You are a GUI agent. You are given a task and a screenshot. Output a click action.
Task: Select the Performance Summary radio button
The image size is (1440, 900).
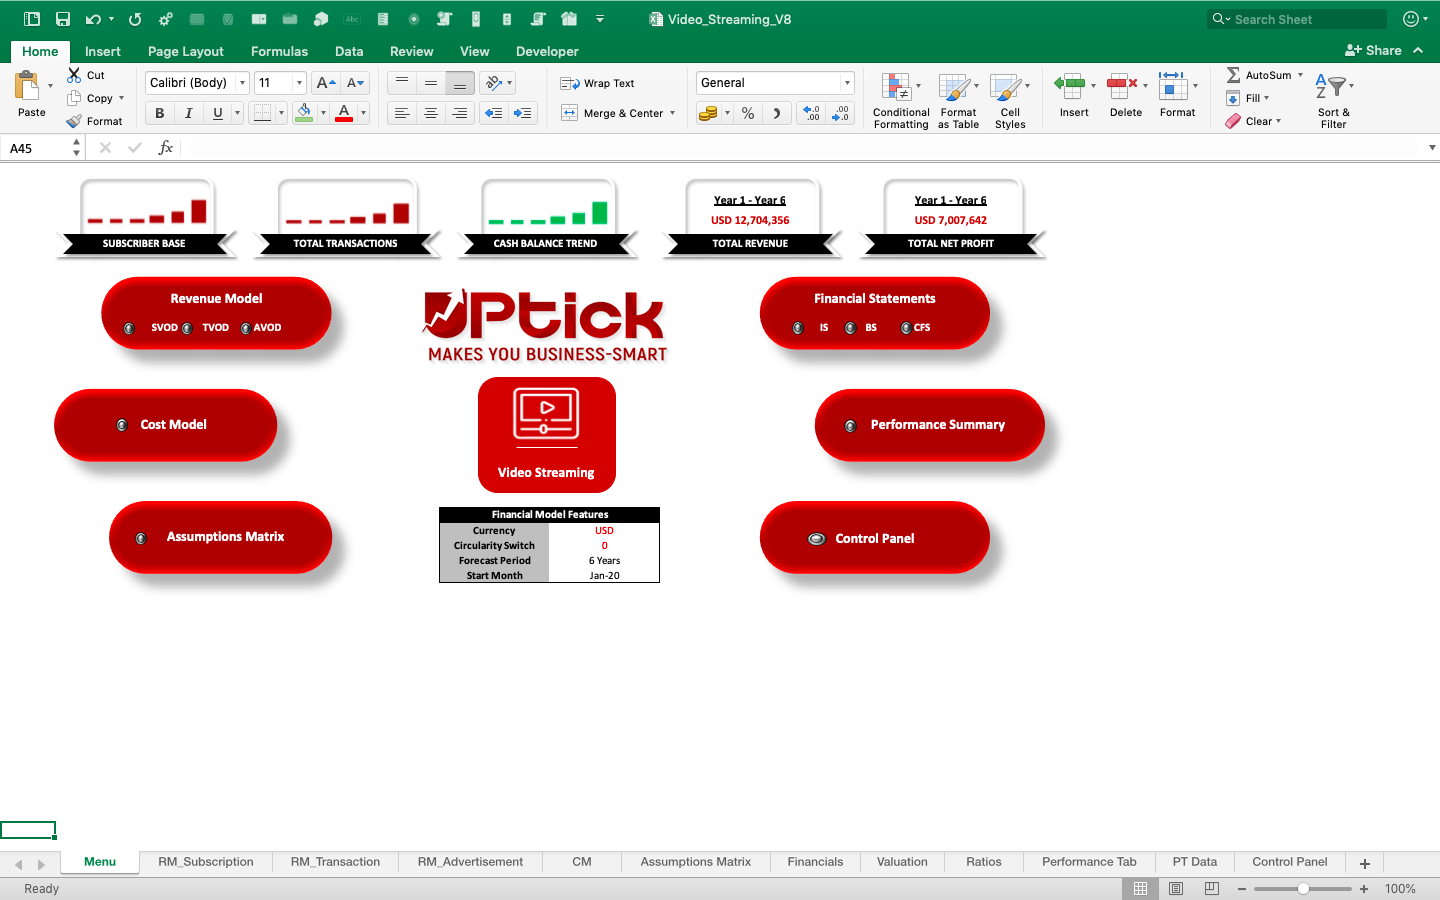[x=850, y=426]
